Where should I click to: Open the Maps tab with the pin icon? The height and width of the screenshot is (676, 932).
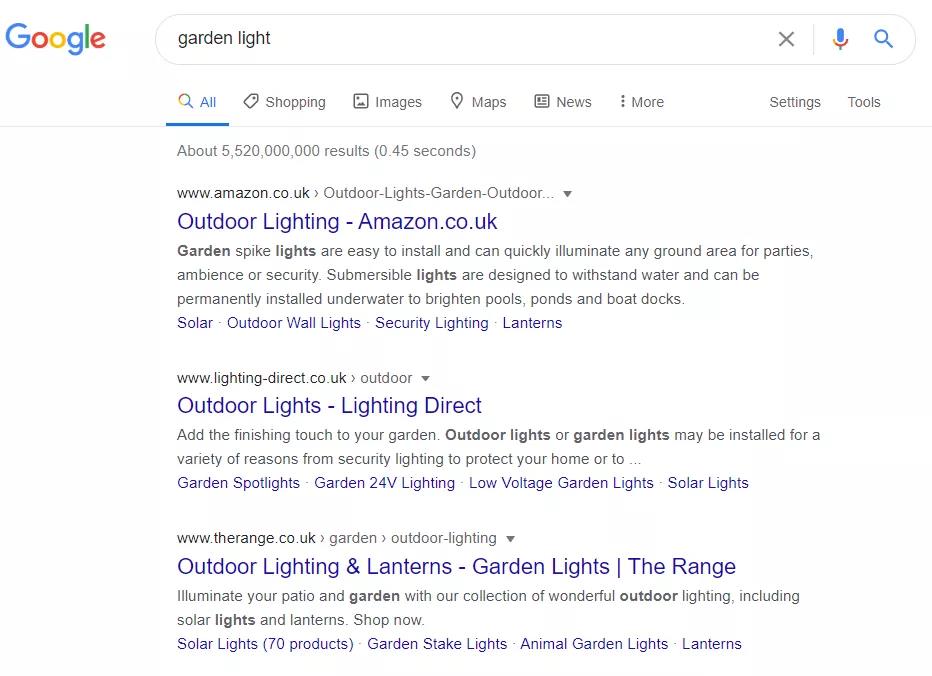(478, 102)
